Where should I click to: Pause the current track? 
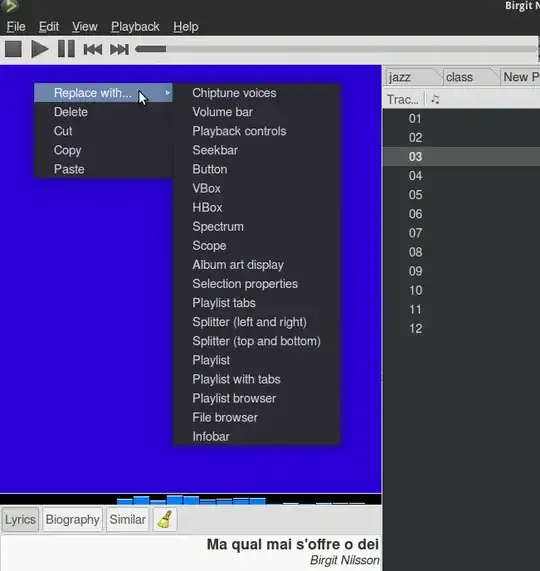tap(66, 49)
